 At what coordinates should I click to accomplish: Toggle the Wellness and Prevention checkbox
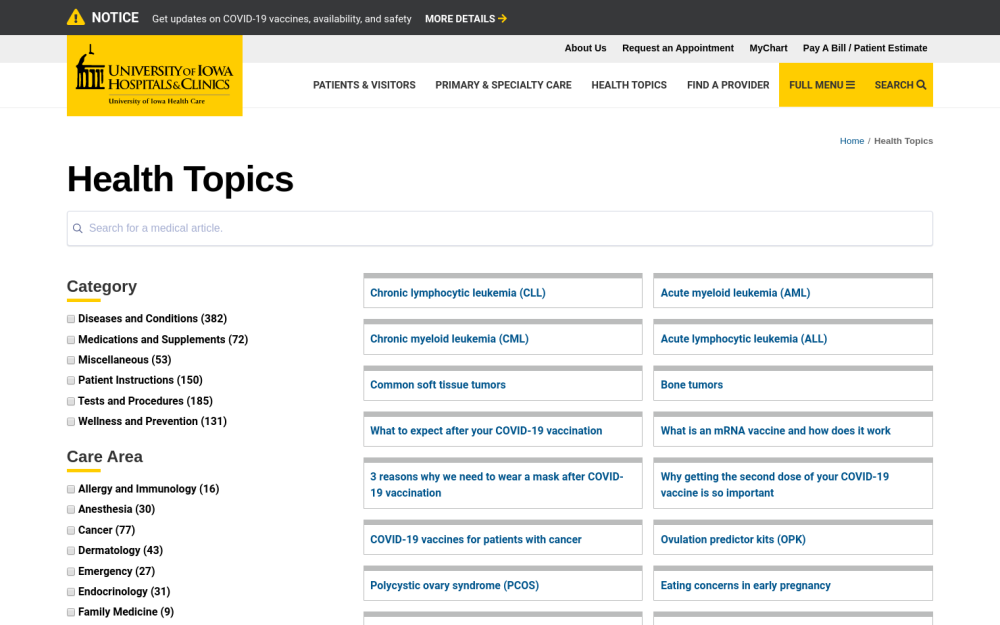pyautogui.click(x=70, y=421)
